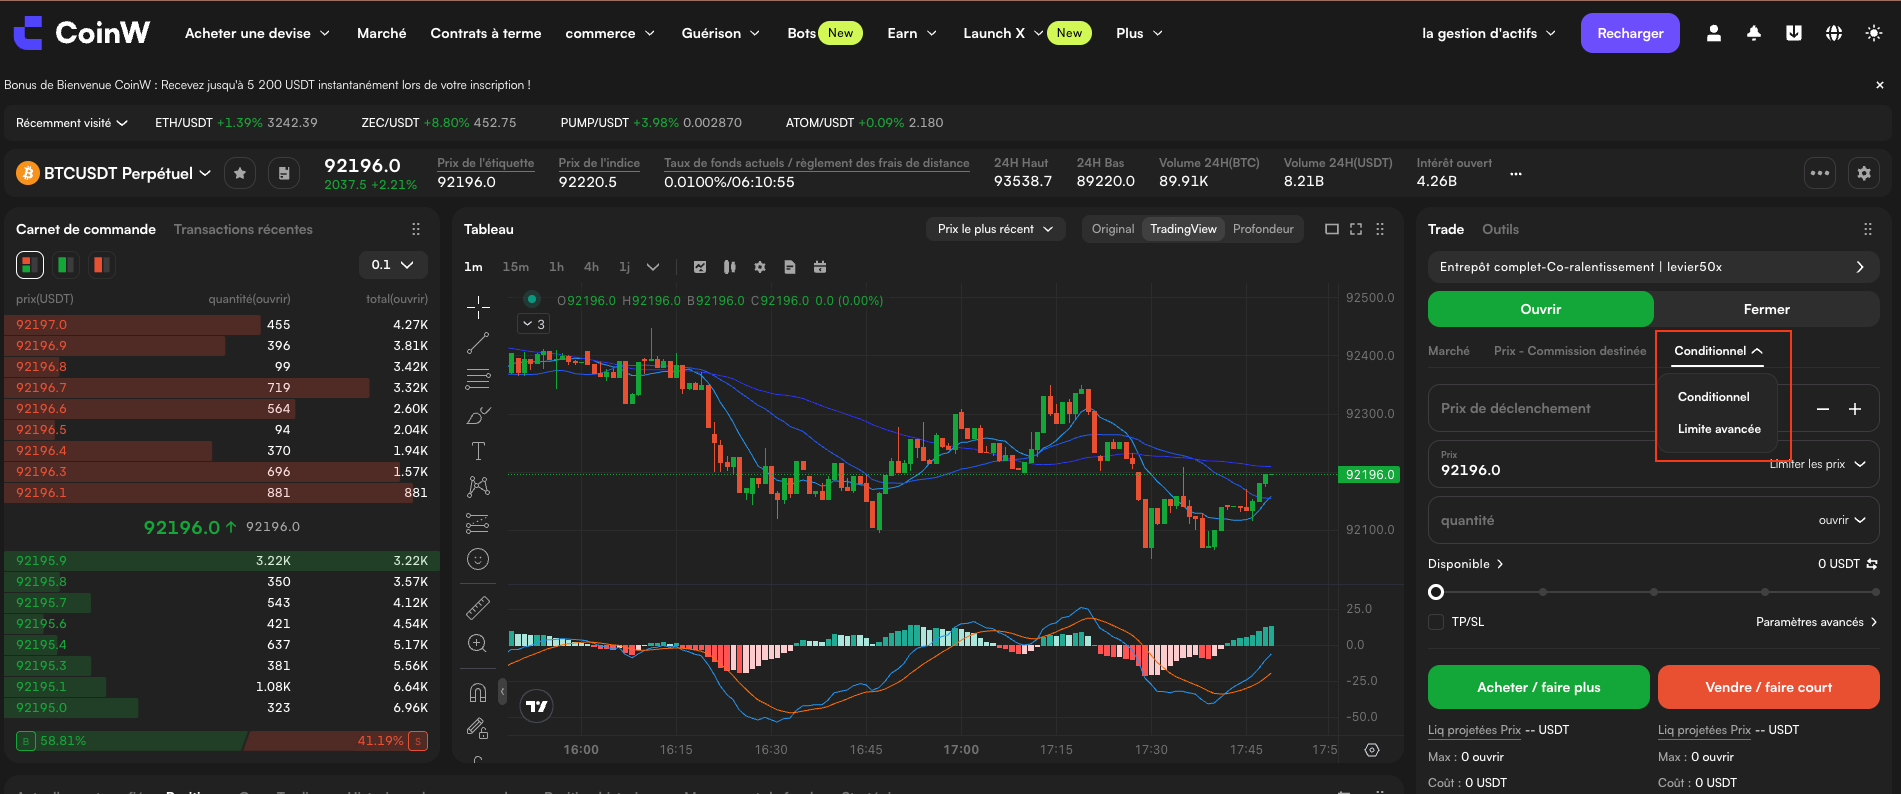
Task: Show only sell orders in order book
Action: [101, 265]
